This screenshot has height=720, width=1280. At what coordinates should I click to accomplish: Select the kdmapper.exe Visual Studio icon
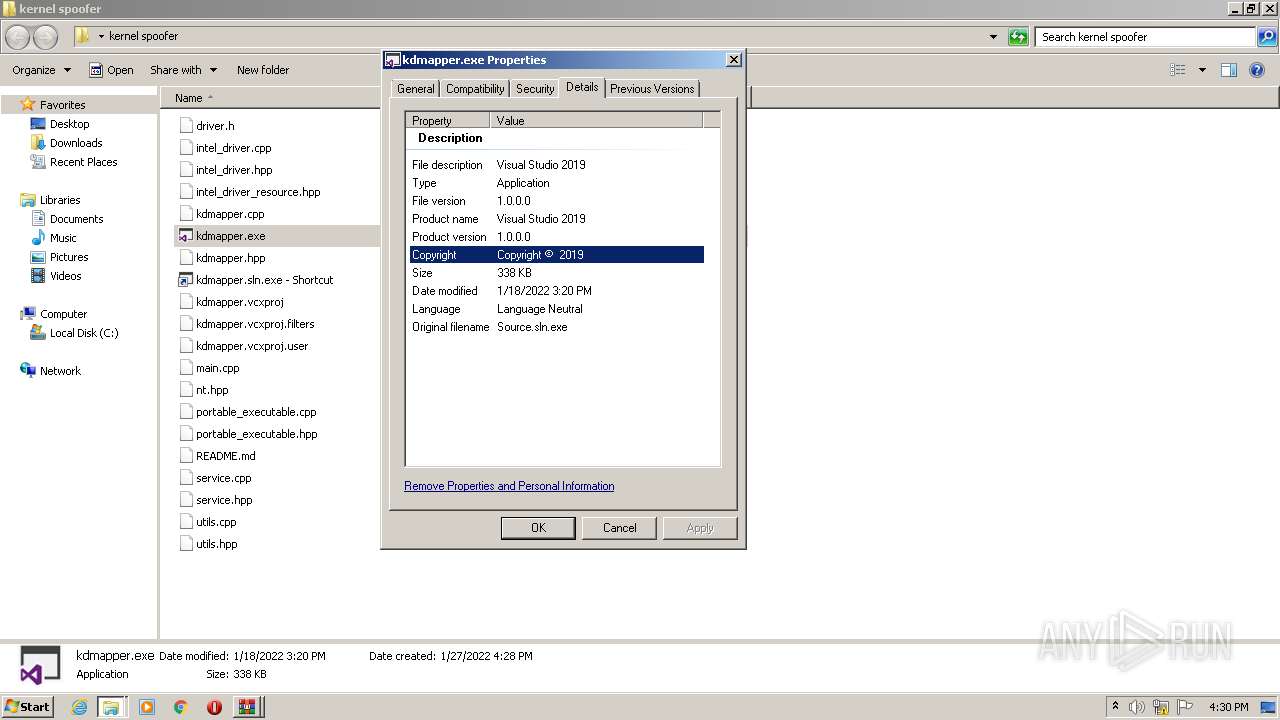(x=185, y=236)
